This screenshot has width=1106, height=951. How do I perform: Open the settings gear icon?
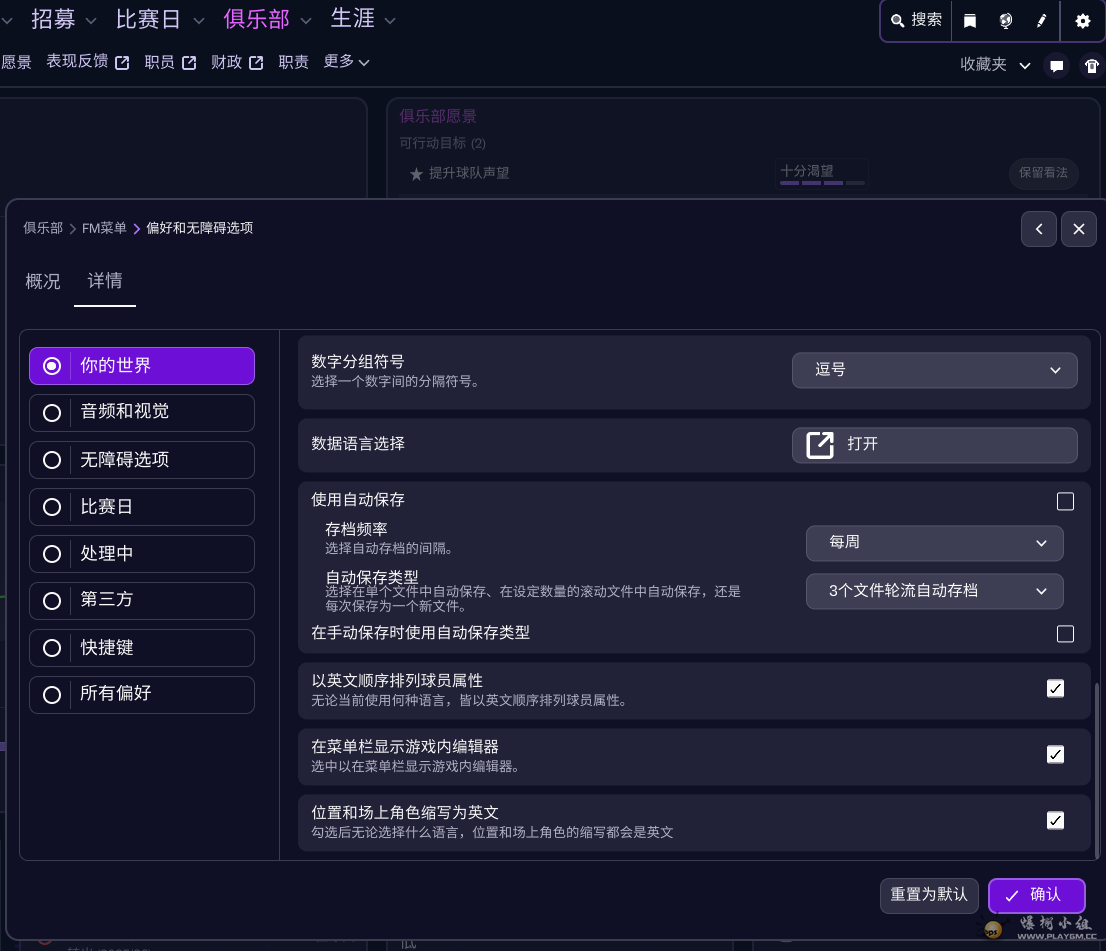(x=1083, y=21)
